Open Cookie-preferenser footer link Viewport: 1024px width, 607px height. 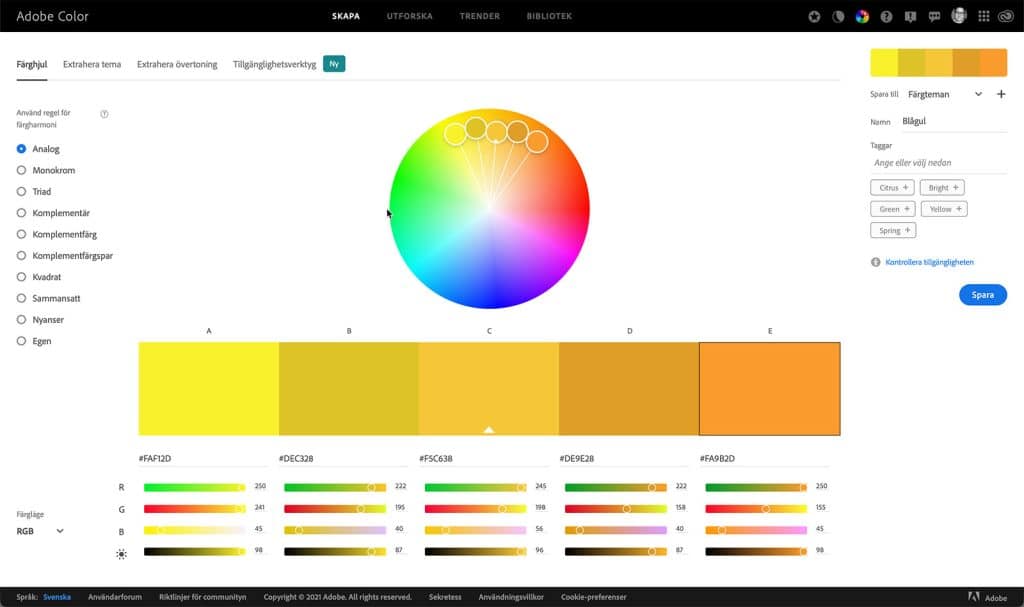click(594, 597)
